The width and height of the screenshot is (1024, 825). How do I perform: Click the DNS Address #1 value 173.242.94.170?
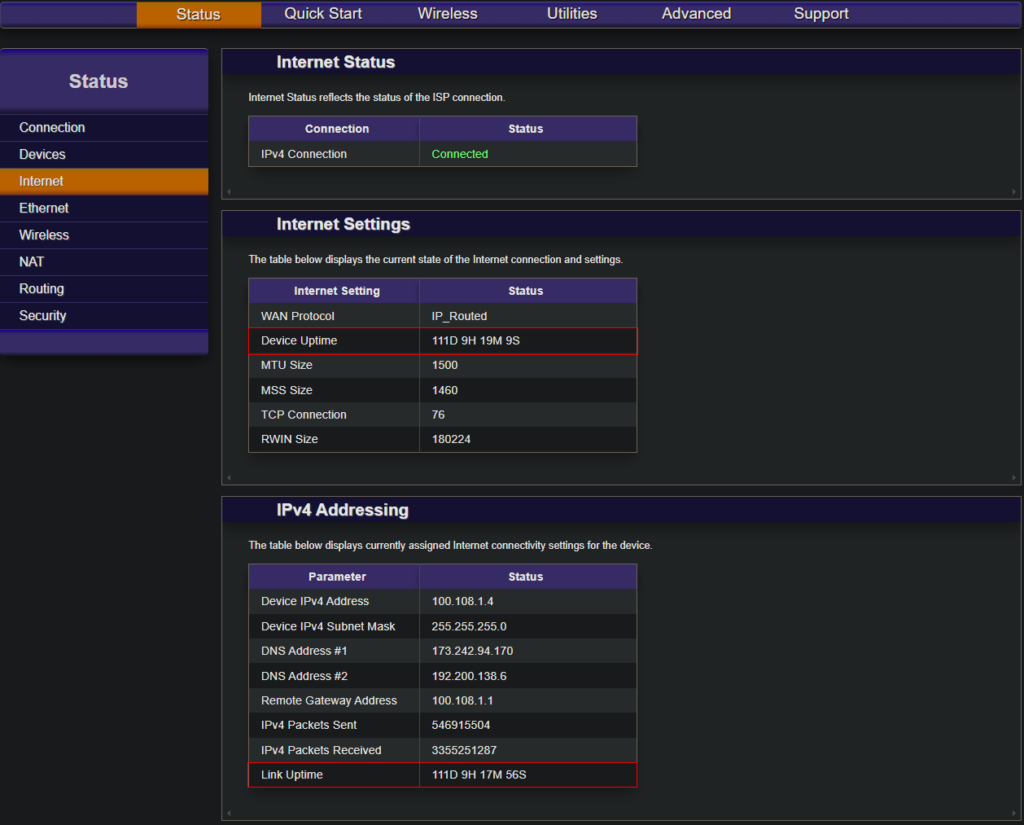pos(473,651)
